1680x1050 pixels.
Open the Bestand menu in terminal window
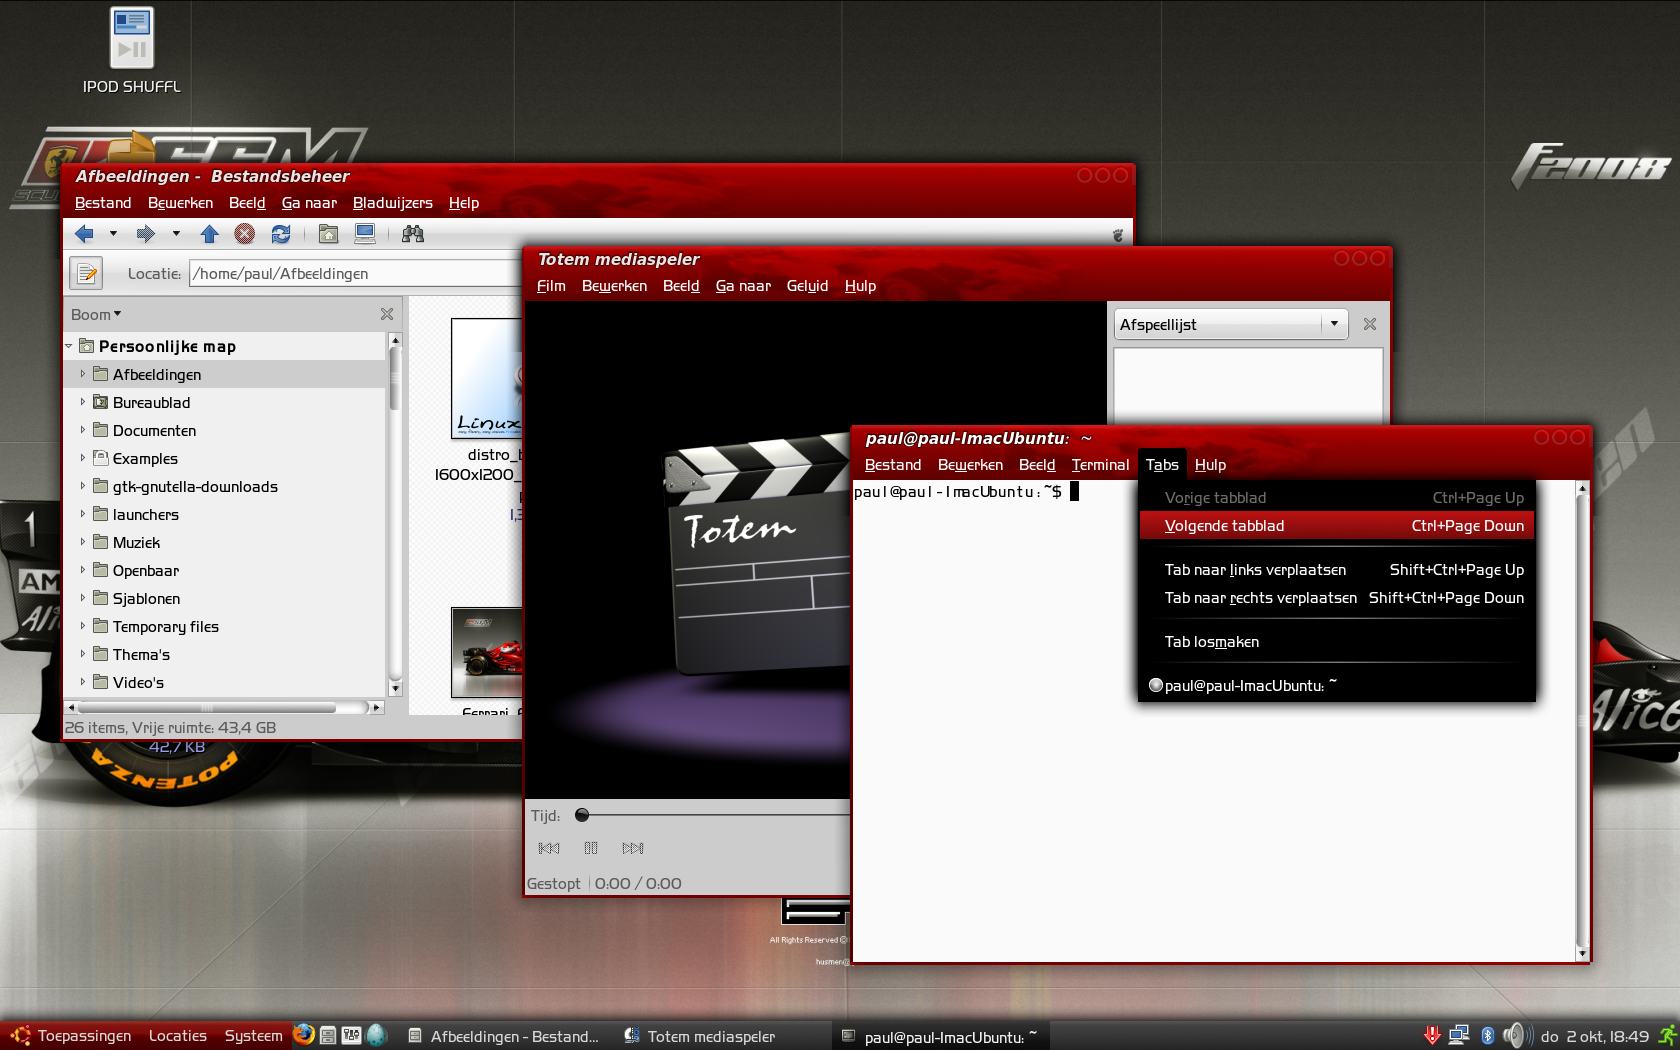point(893,464)
